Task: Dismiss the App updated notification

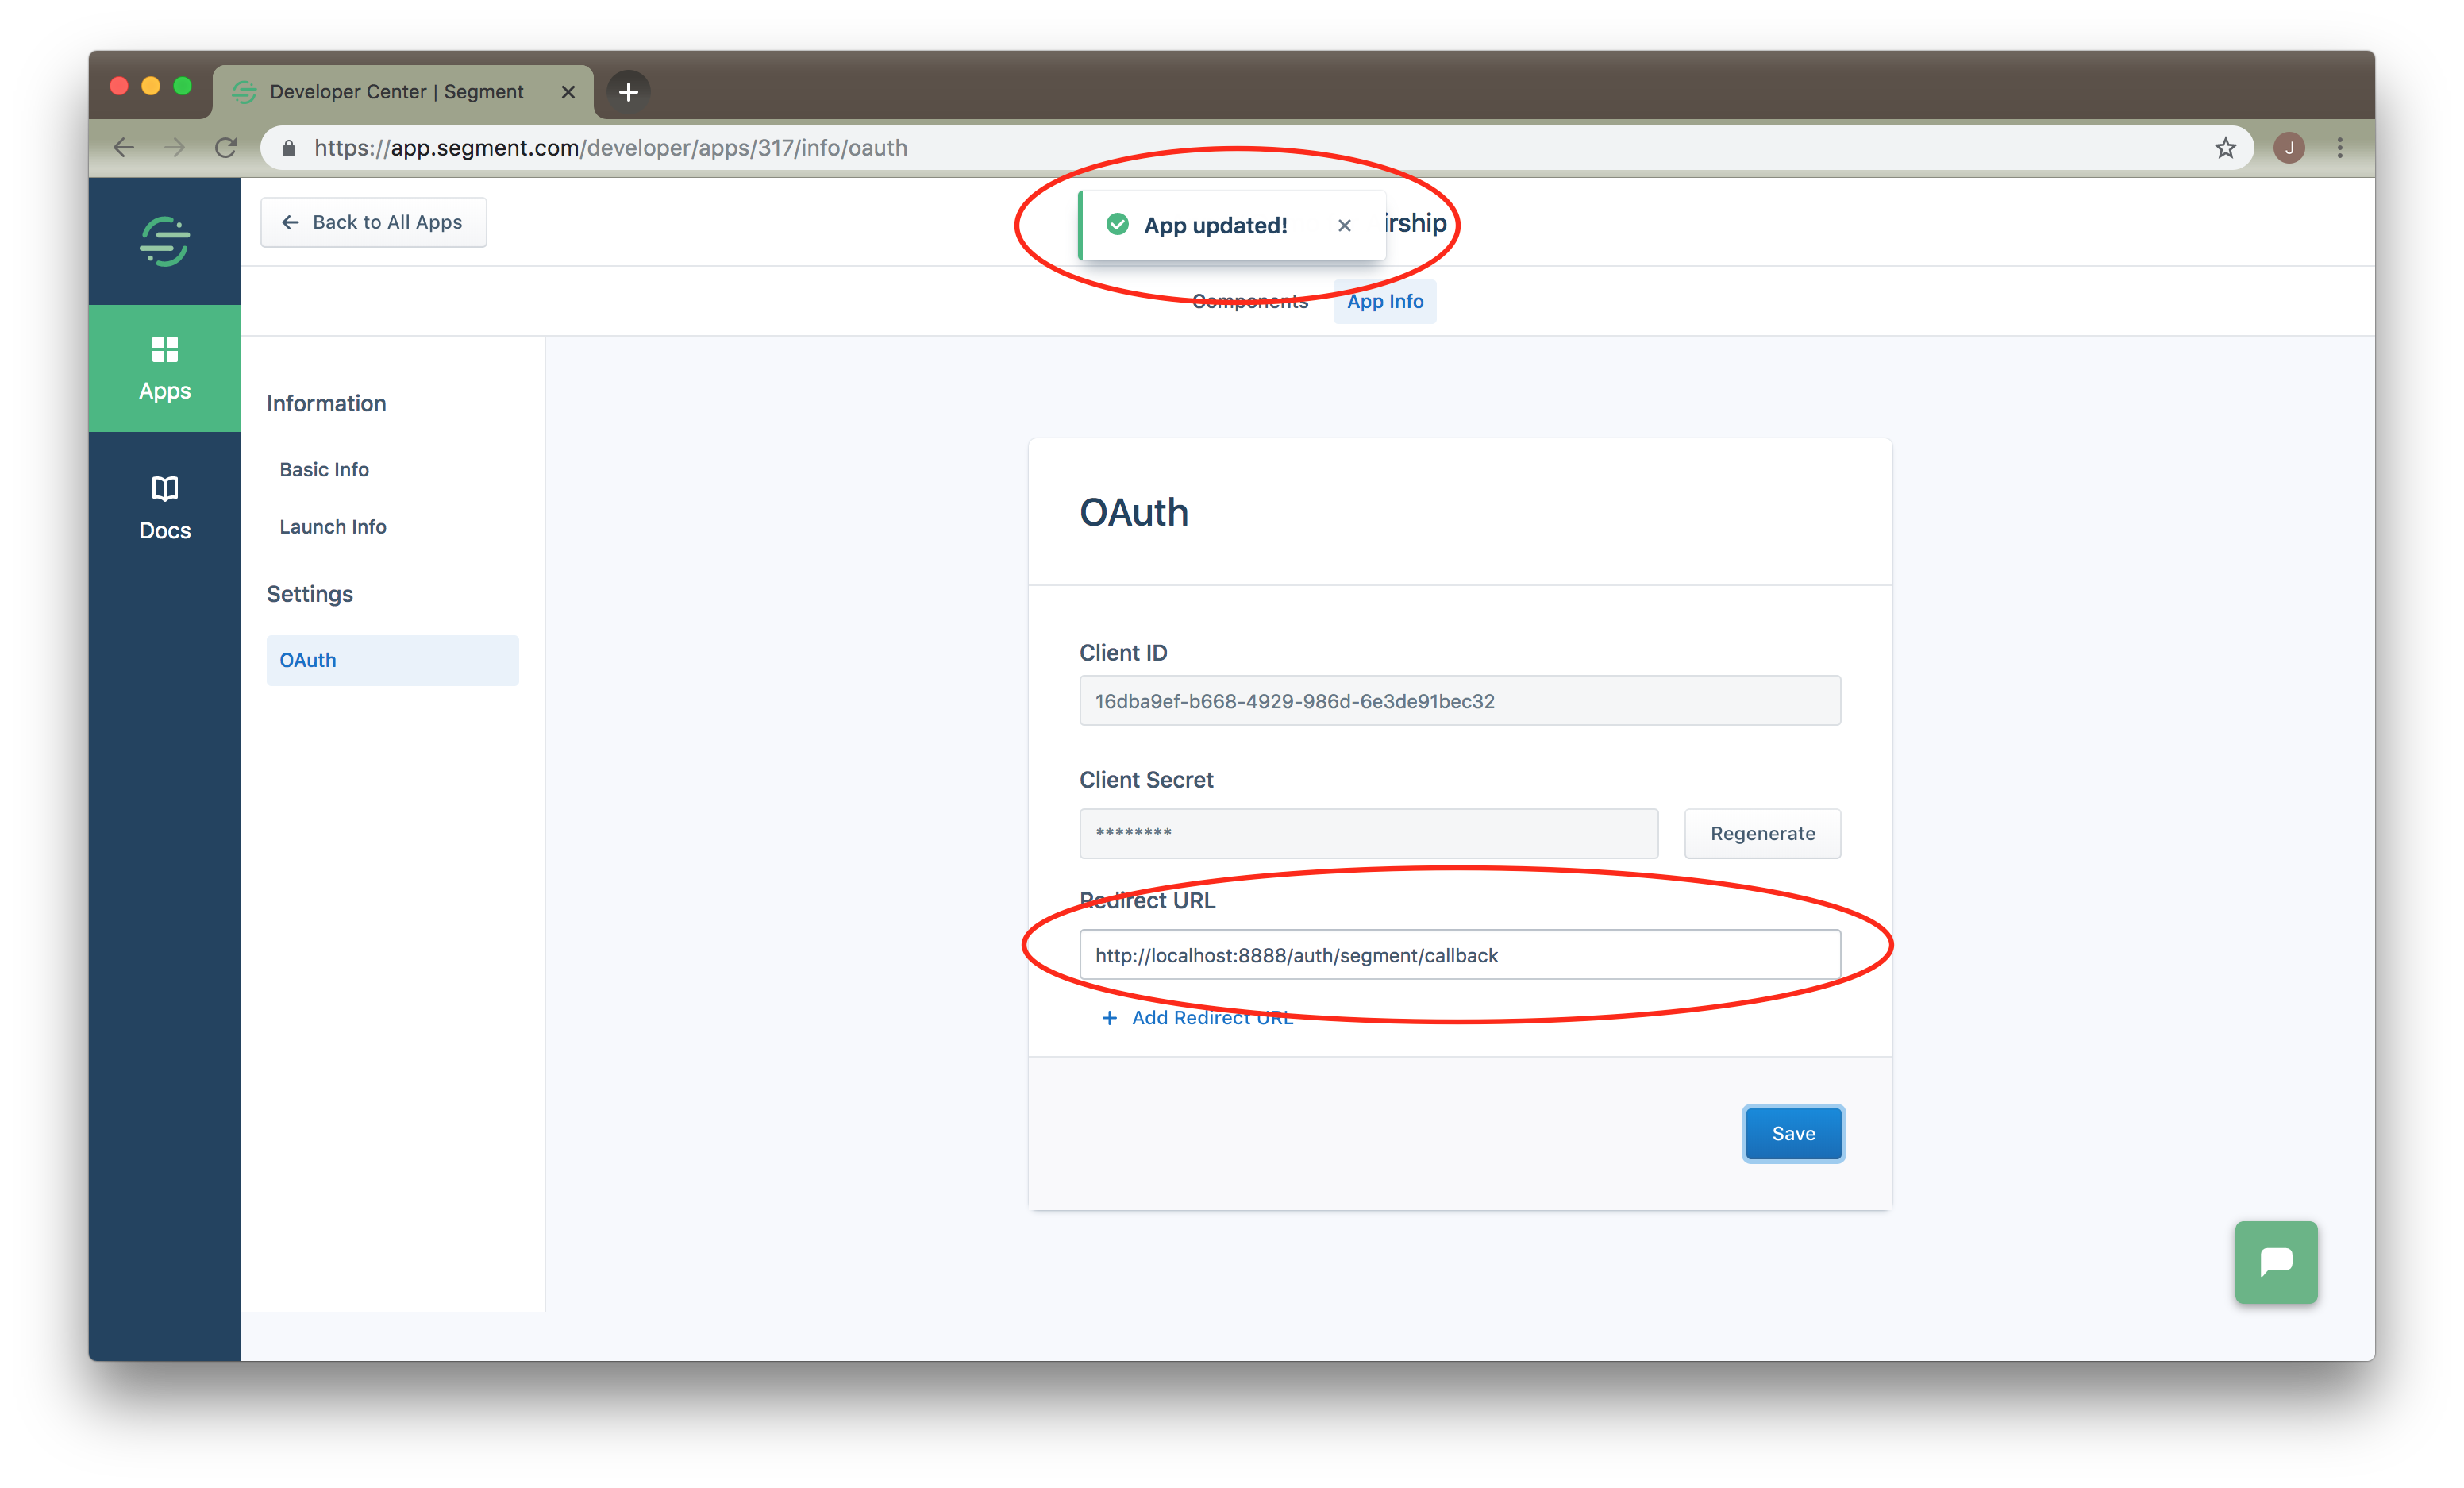Action: coord(1344,226)
